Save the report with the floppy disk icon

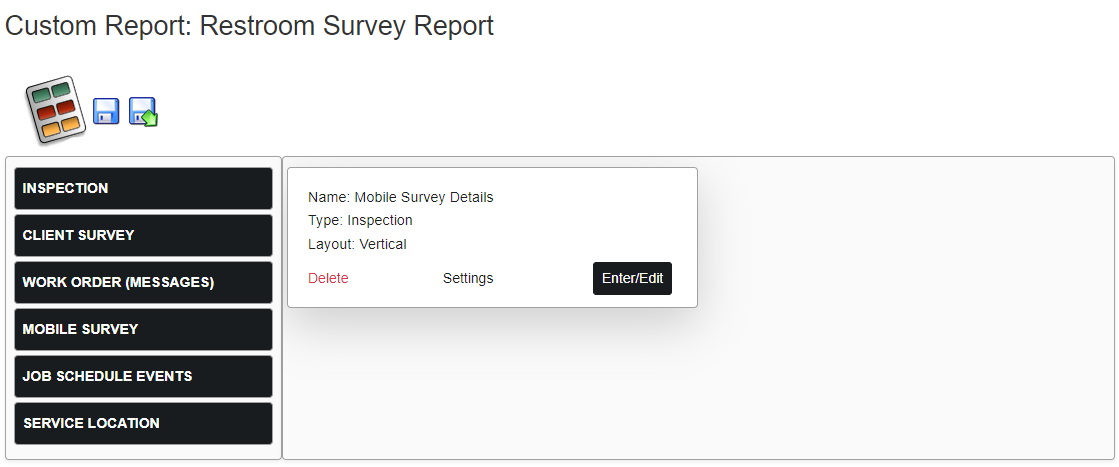coord(106,112)
